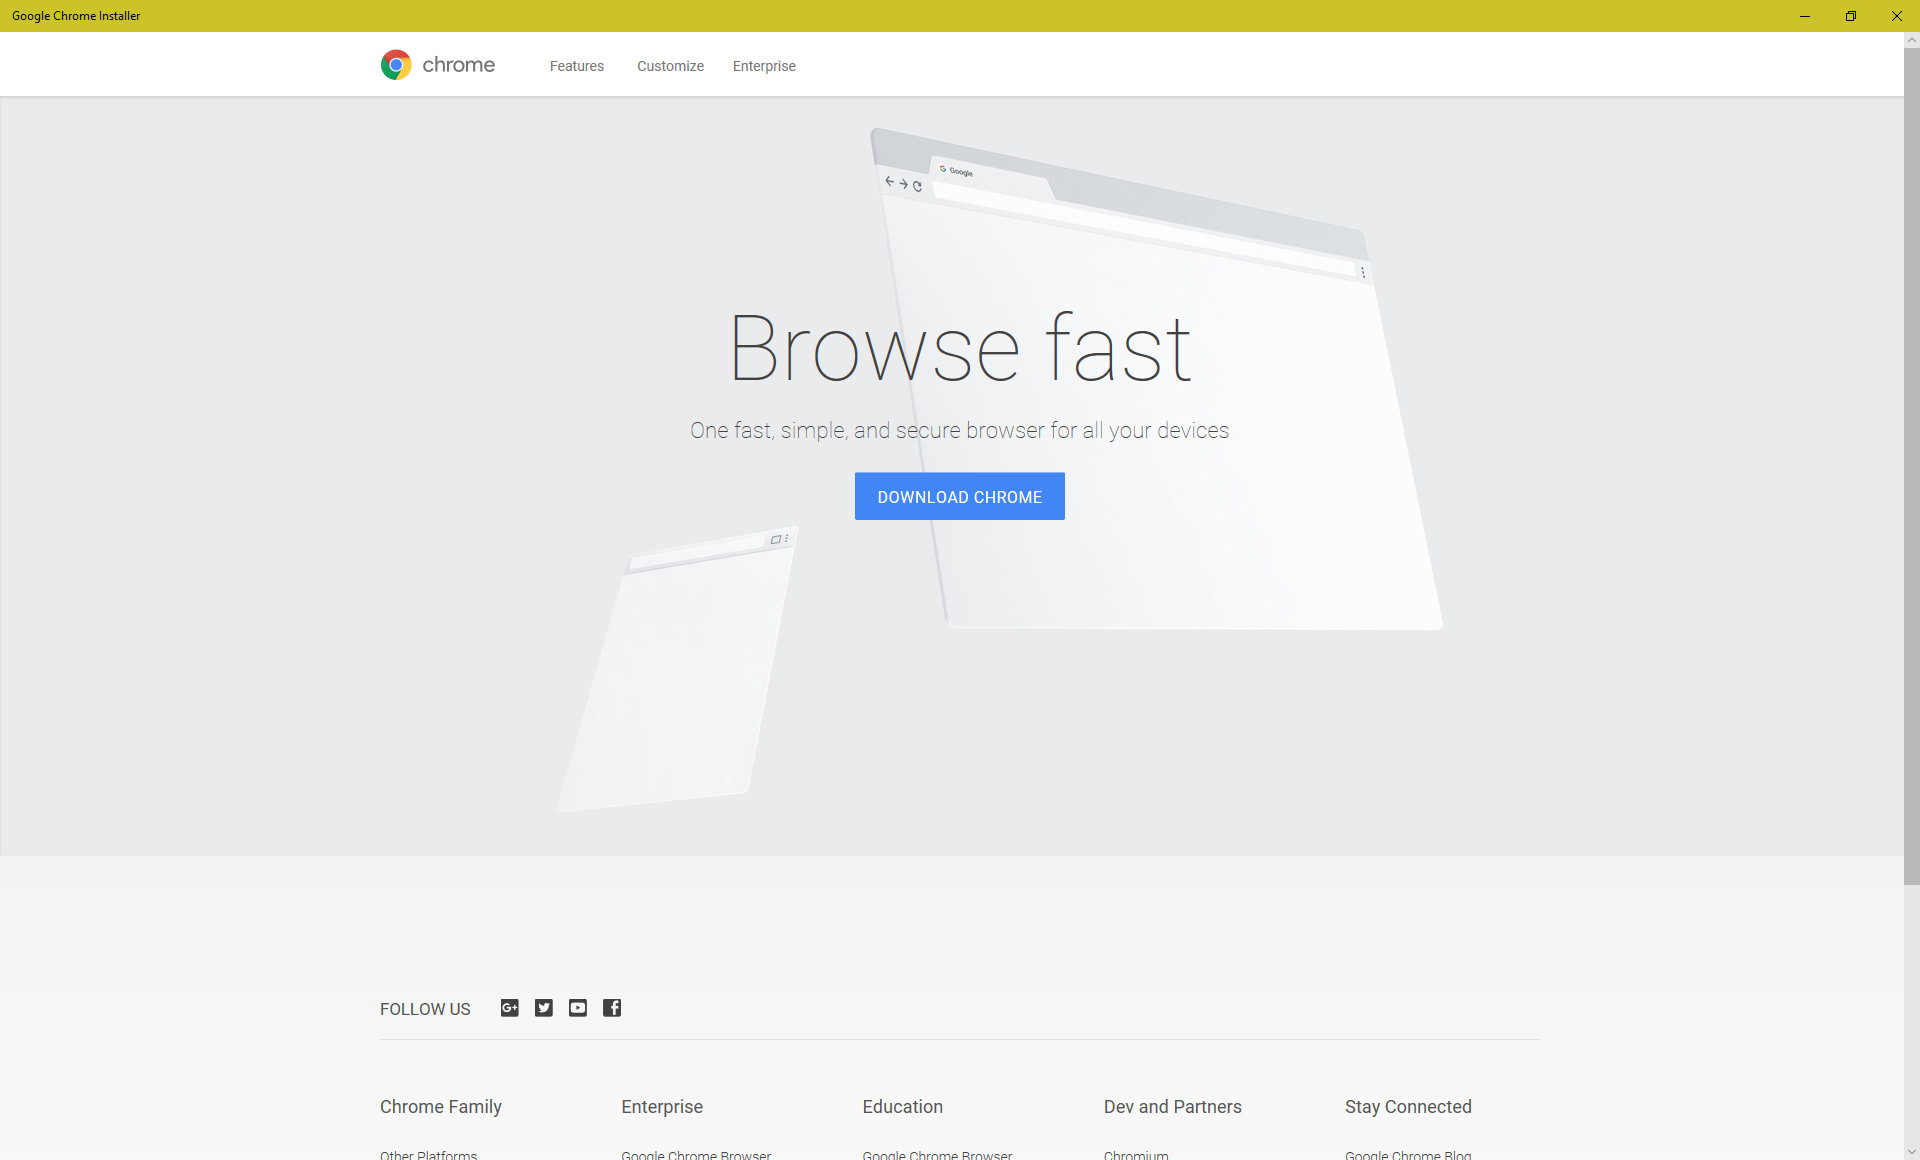This screenshot has width=1920, height=1160.
Task: Click the Google Plus follow icon
Action: [510, 1008]
